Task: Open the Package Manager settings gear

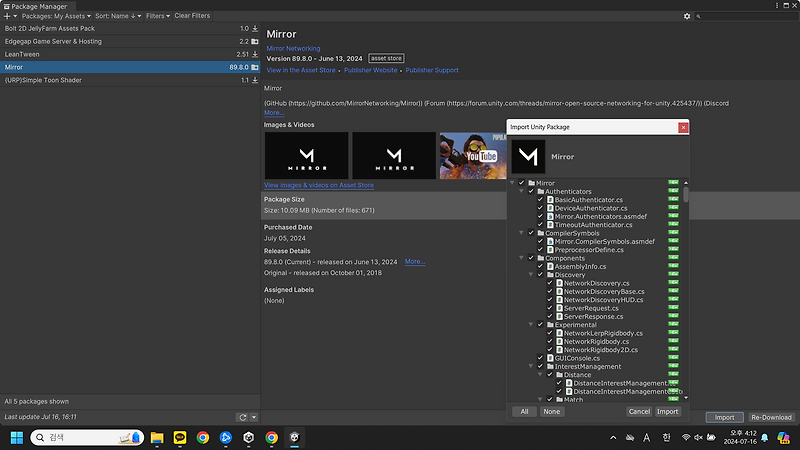Action: pyautogui.click(x=687, y=16)
